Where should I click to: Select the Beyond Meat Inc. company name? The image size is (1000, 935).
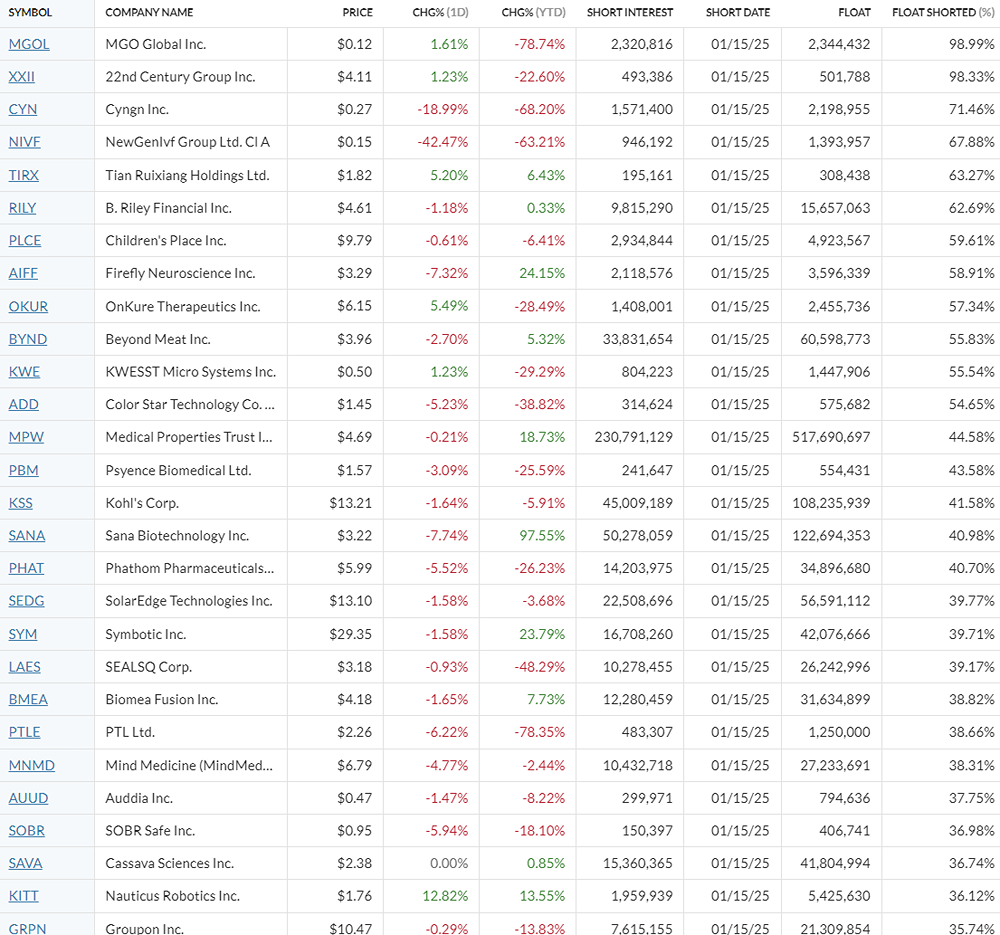pyautogui.click(x=158, y=339)
